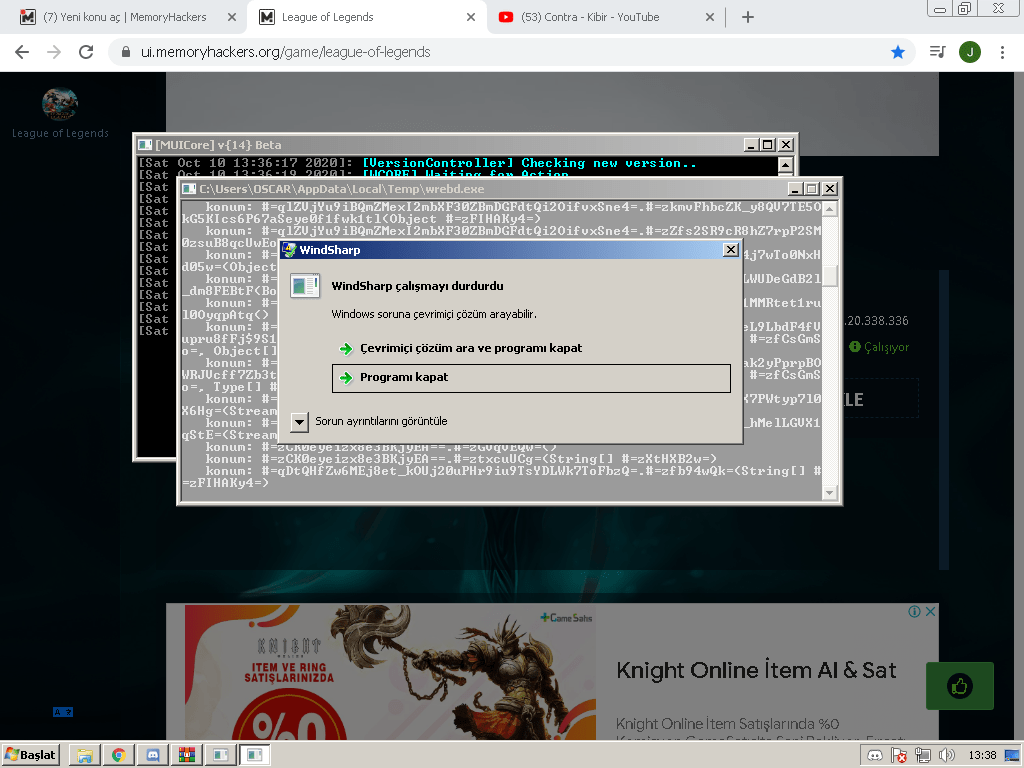Click the green thumbs-up button

click(959, 686)
